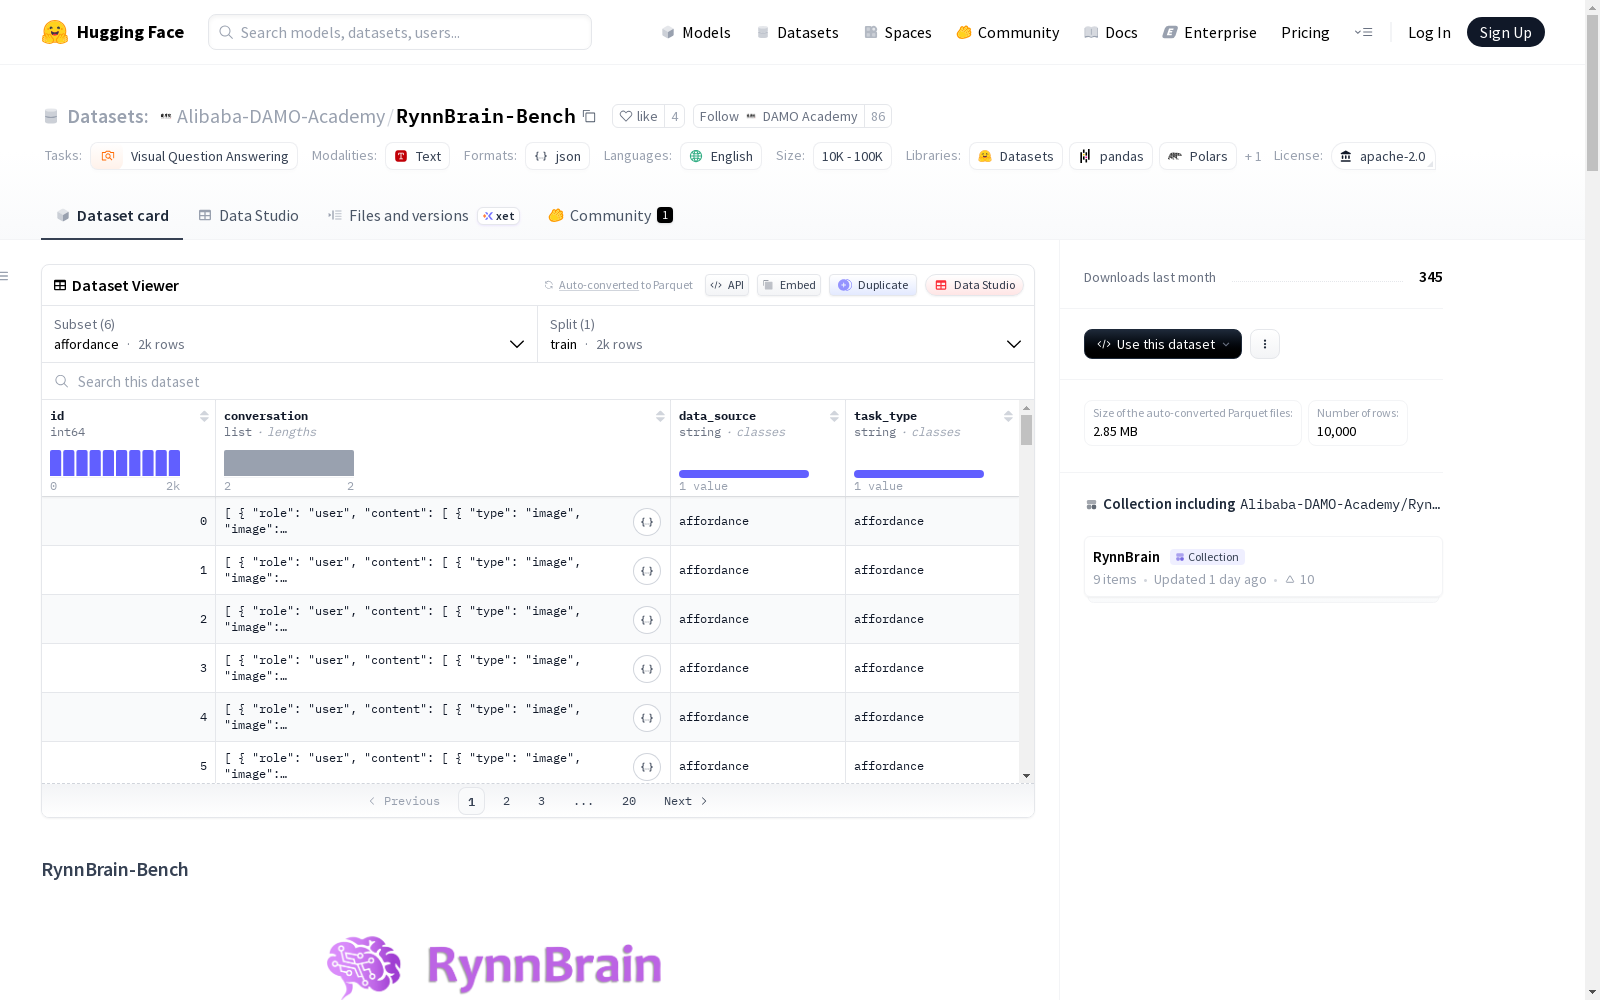Expand the JSON cell for row 1

tap(647, 571)
